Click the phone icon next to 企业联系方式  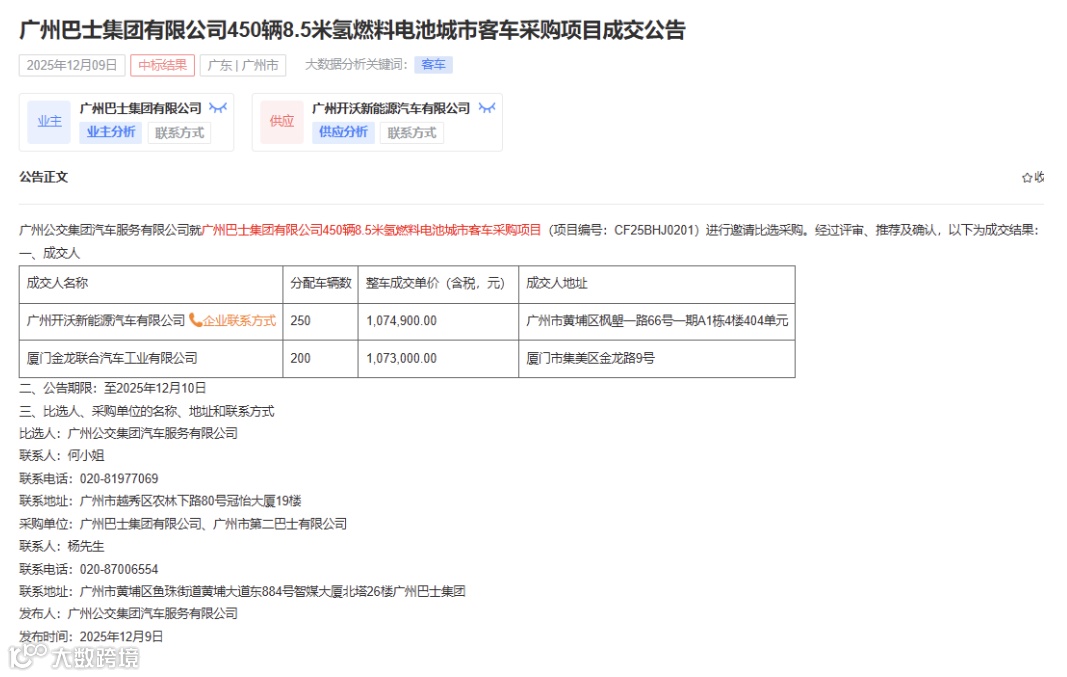(195, 320)
